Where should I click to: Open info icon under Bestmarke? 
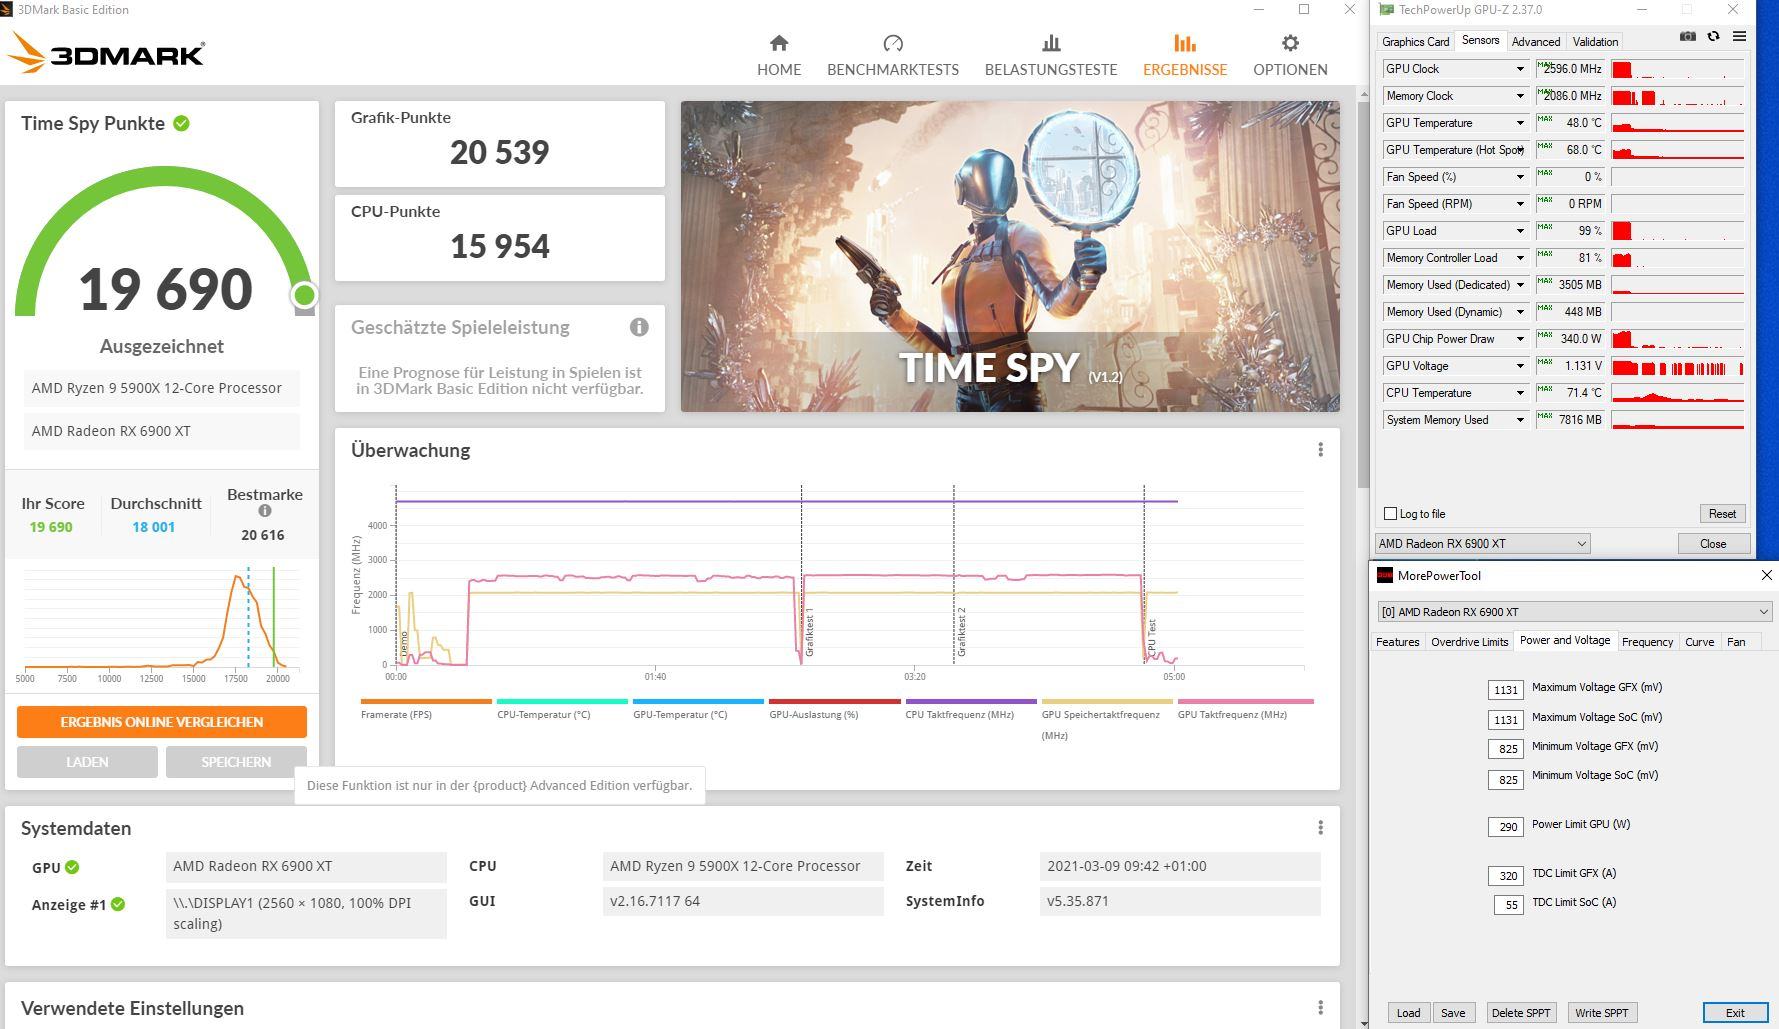265,511
